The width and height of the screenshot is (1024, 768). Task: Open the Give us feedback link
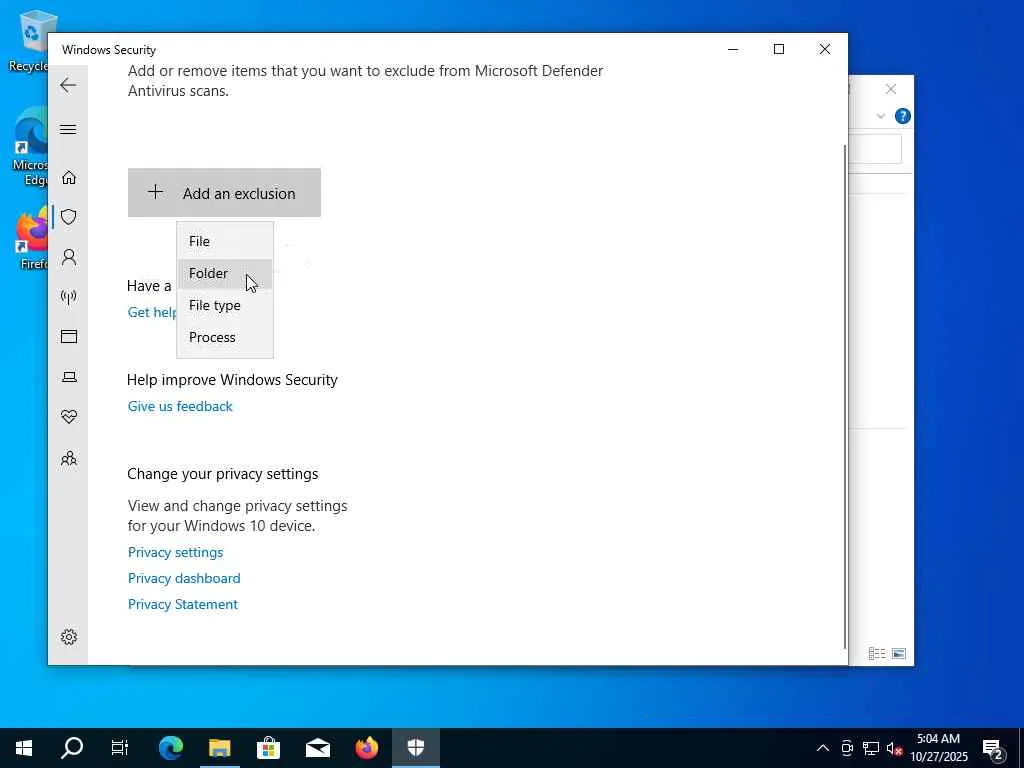coord(180,406)
